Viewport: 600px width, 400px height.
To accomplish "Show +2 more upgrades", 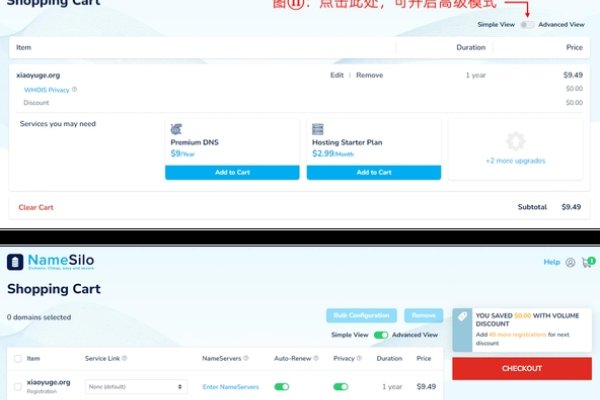I will [515, 161].
